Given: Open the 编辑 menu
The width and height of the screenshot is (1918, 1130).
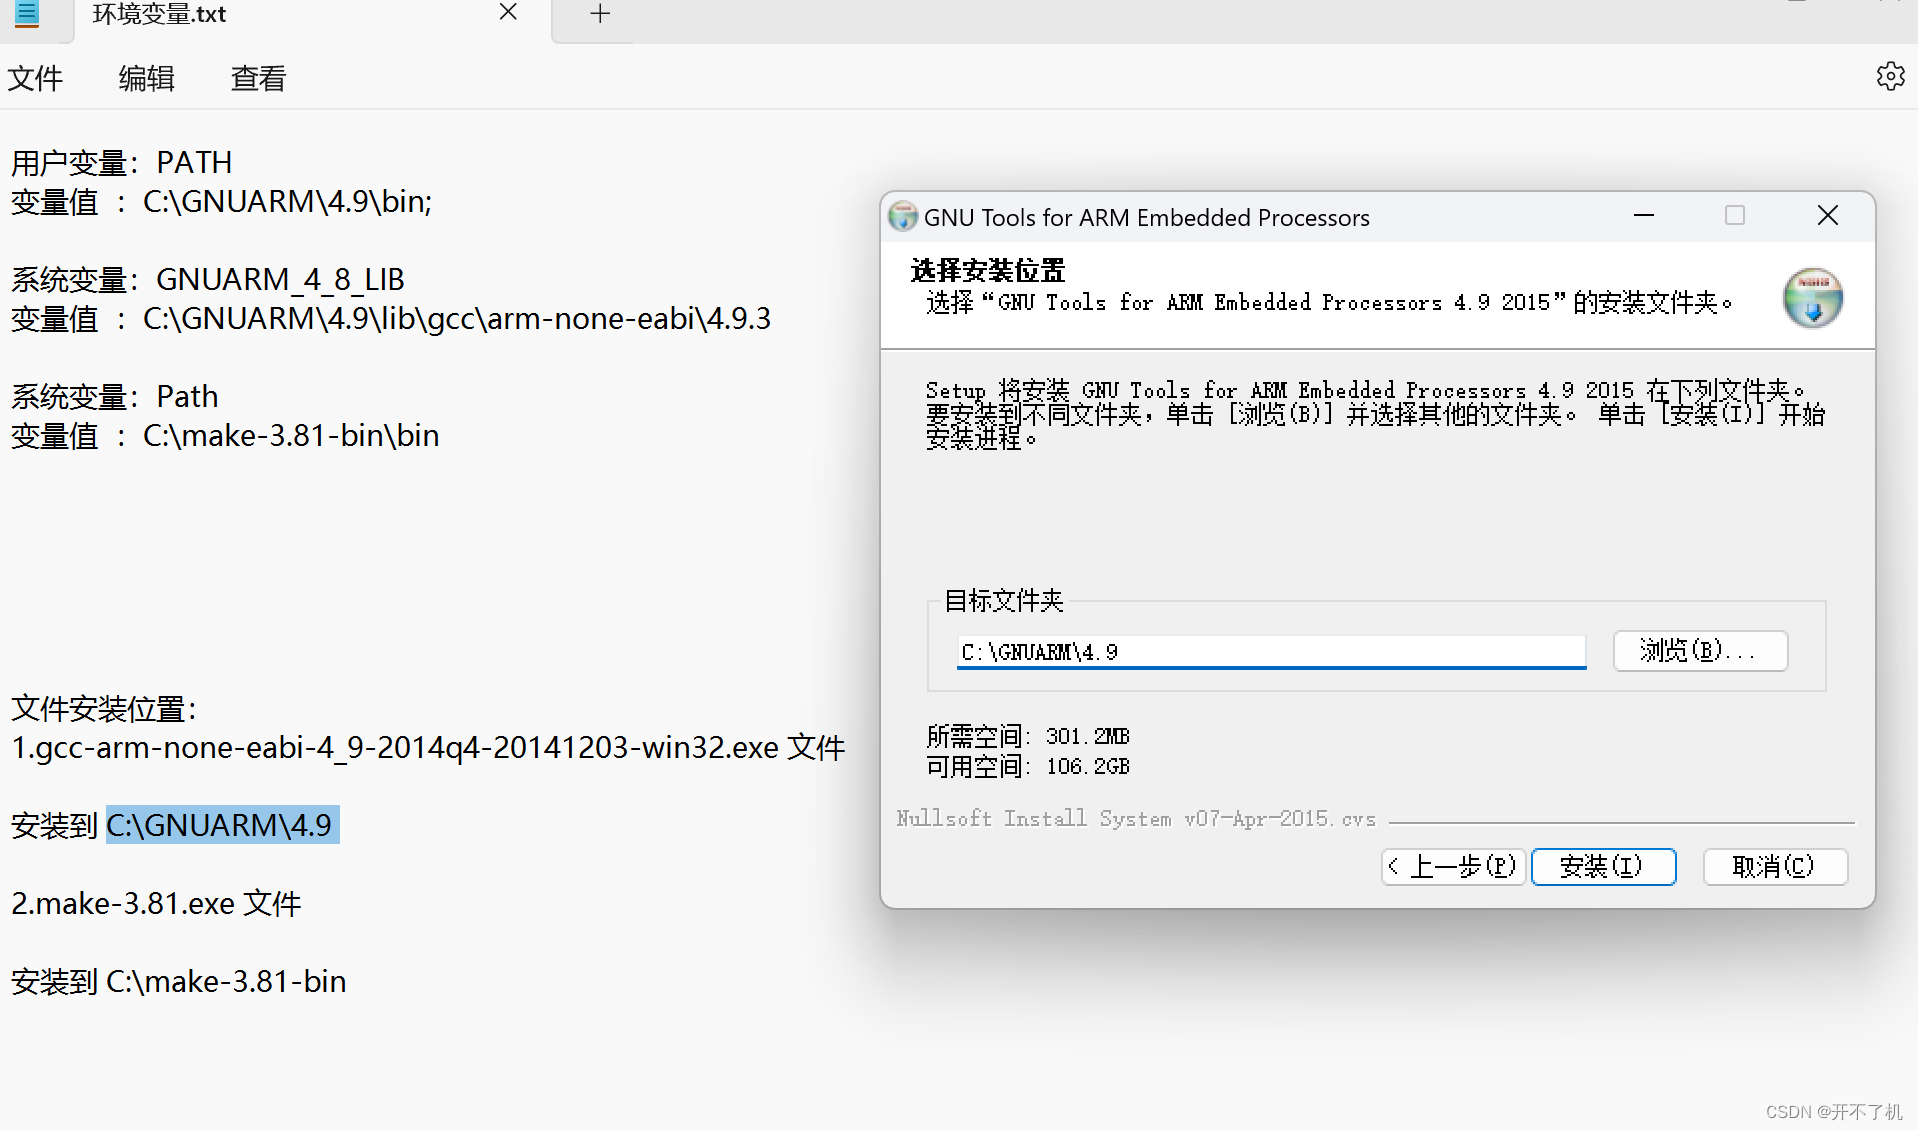Looking at the screenshot, I should click(x=146, y=78).
